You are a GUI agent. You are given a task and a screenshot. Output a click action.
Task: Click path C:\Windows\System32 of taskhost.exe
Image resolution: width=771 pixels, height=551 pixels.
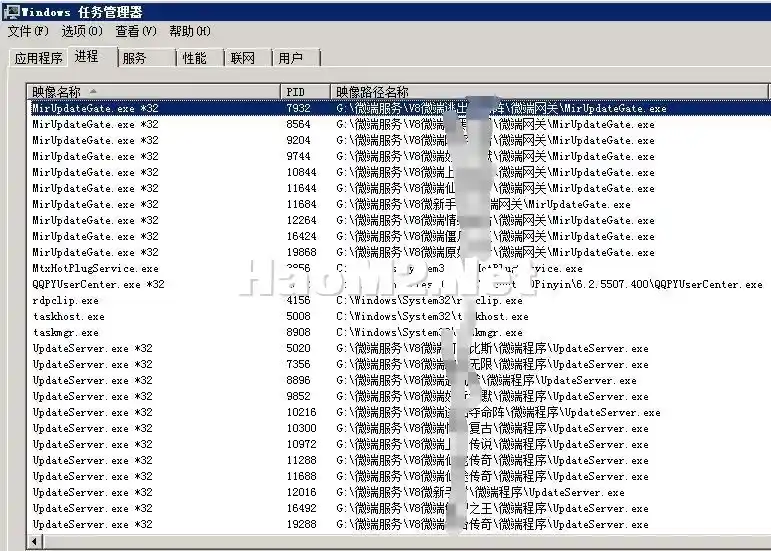[432, 317]
